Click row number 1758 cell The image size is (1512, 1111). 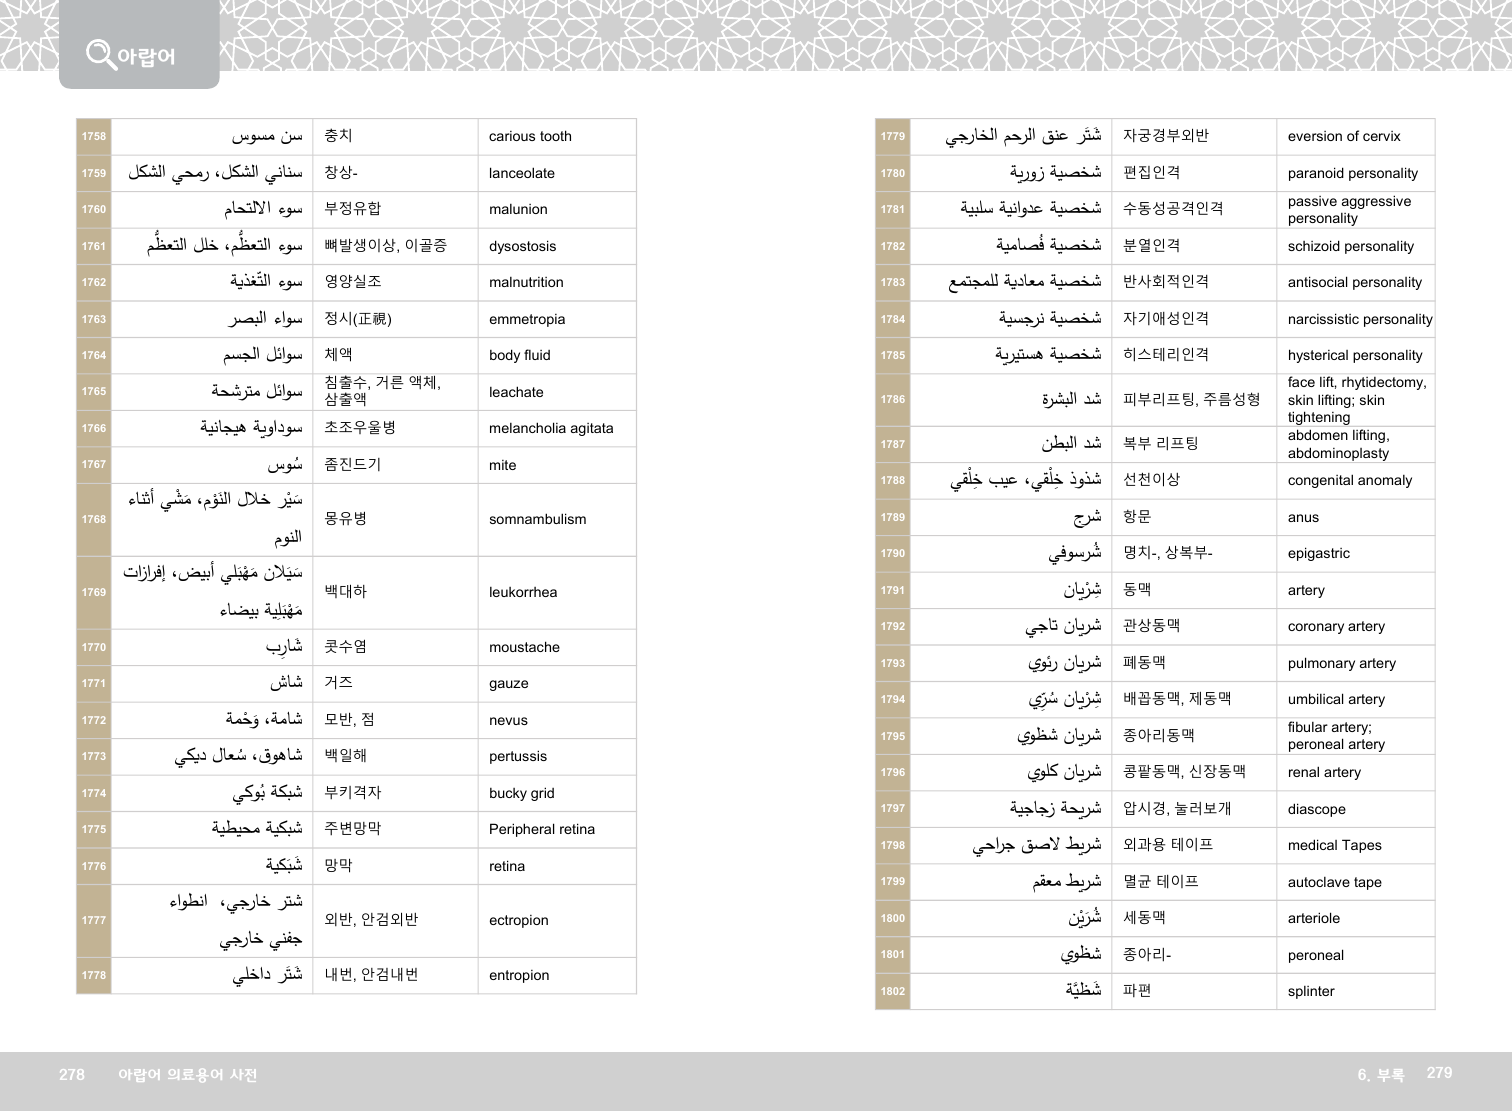(x=94, y=137)
